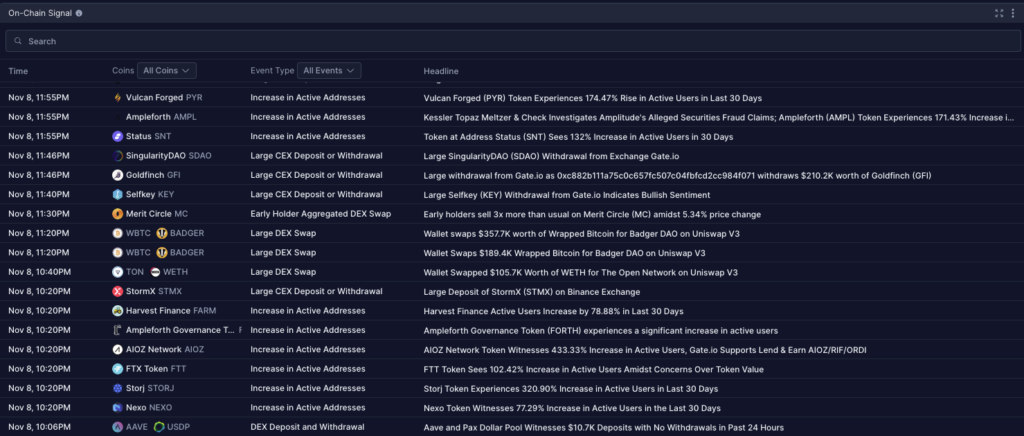
Task: Click the info icon beside On-Chain Signal
Action: click(79, 13)
